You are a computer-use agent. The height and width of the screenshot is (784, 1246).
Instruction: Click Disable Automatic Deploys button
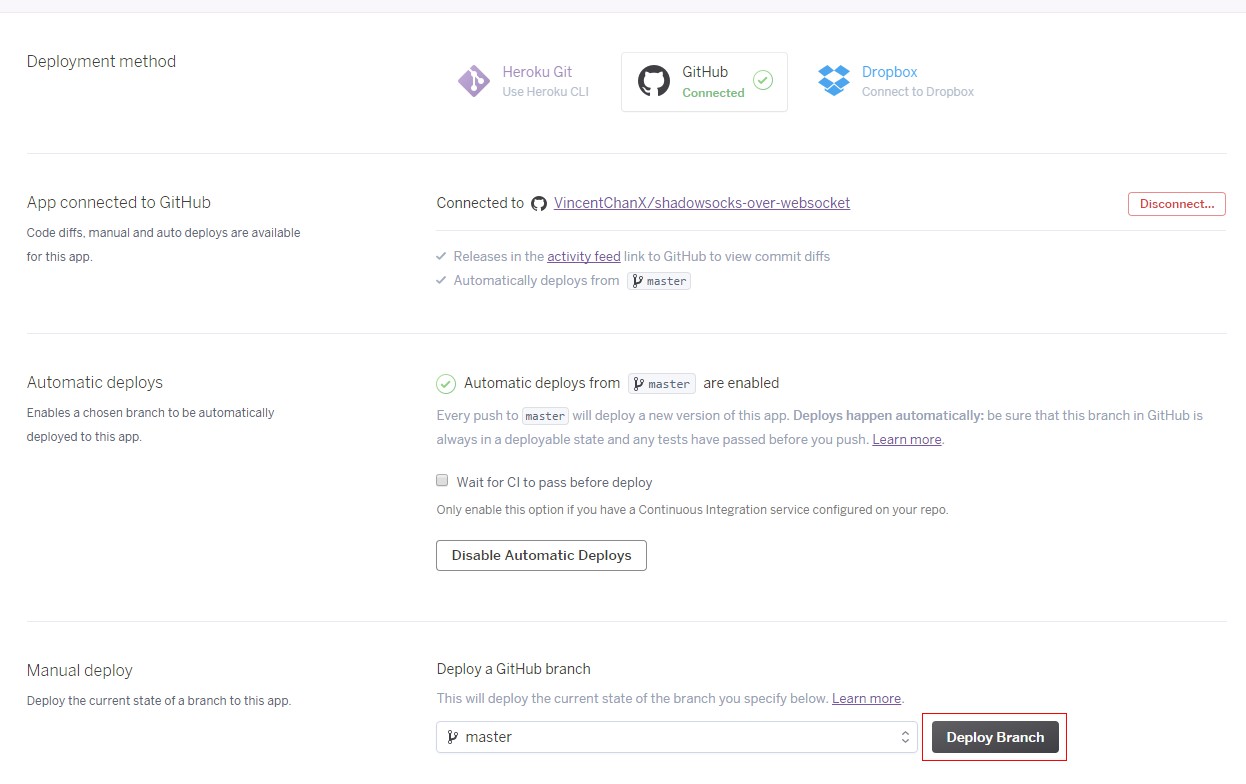(x=541, y=555)
